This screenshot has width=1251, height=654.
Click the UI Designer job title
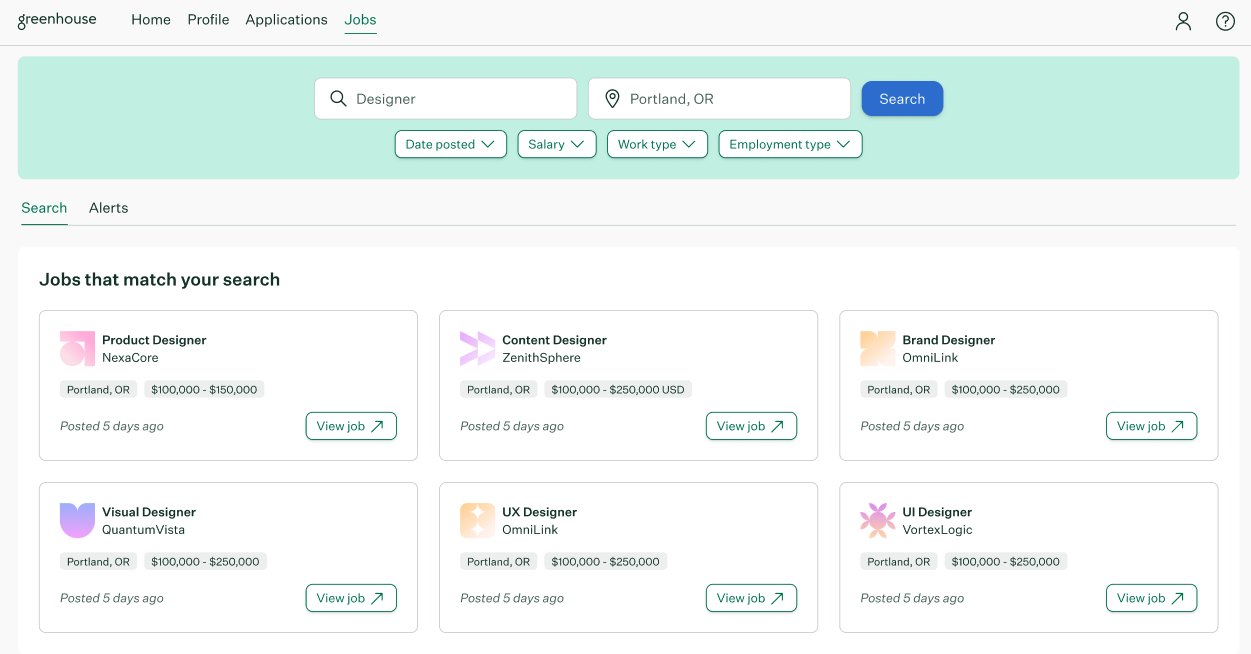[x=937, y=512]
